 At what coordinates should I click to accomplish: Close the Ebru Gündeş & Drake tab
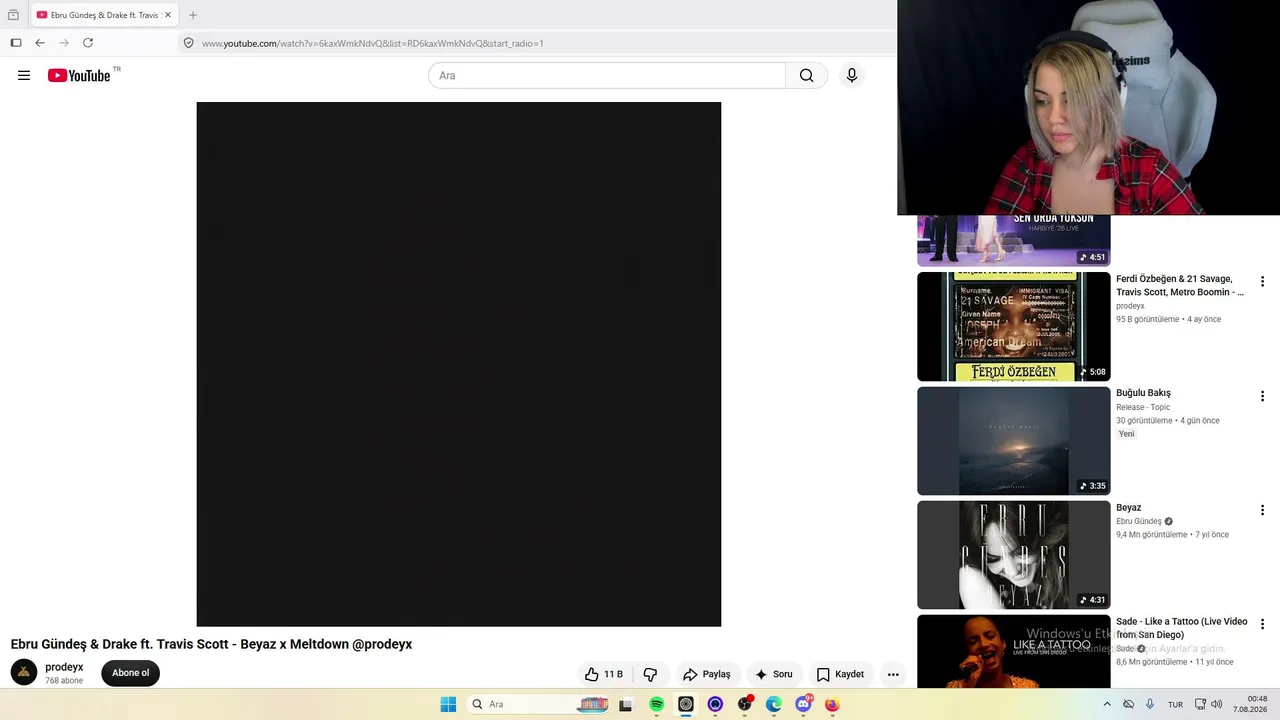(168, 15)
